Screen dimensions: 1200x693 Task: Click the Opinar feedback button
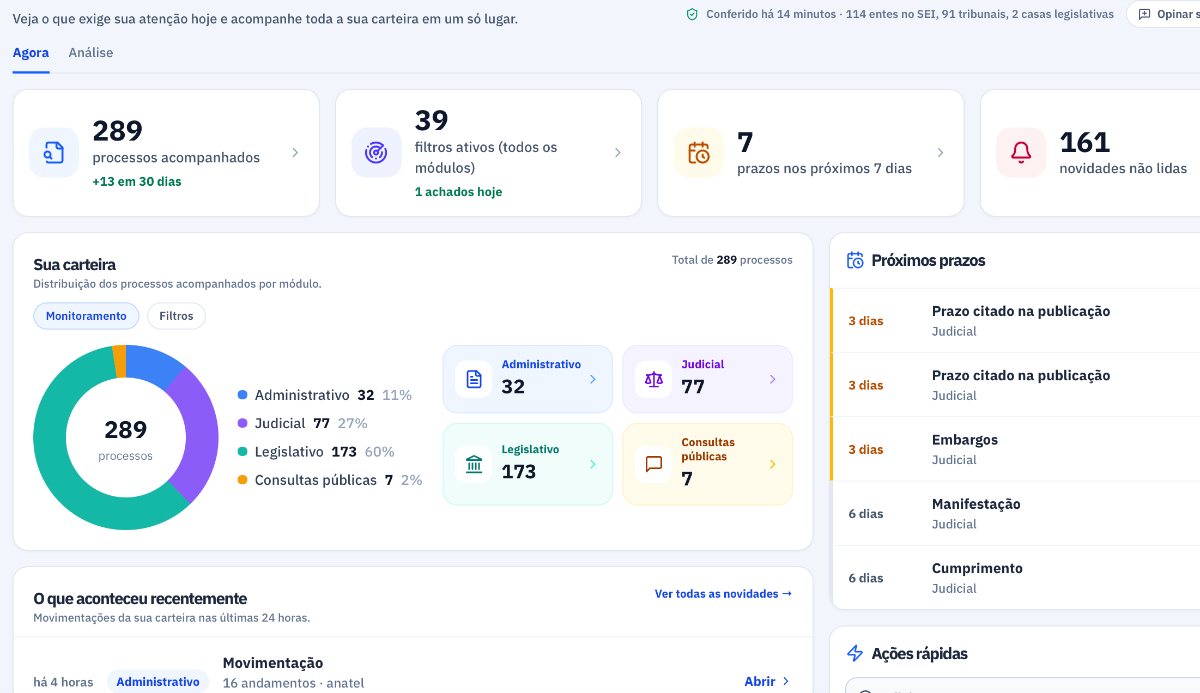click(x=1164, y=14)
